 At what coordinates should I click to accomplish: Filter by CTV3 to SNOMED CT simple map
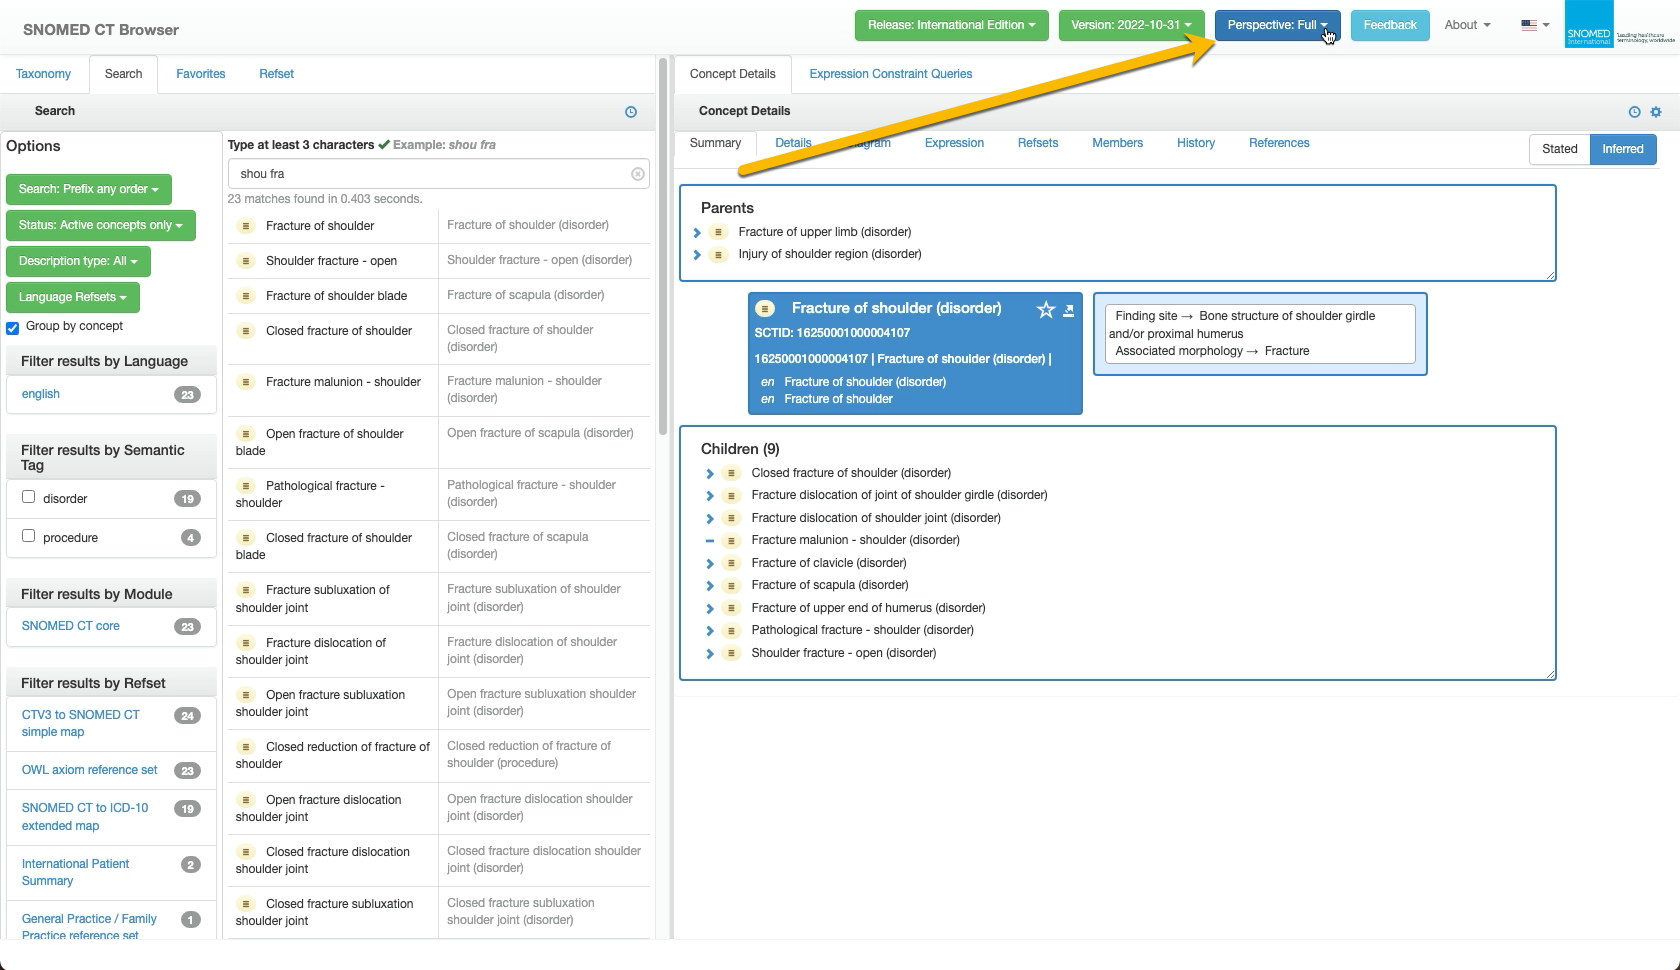81,723
